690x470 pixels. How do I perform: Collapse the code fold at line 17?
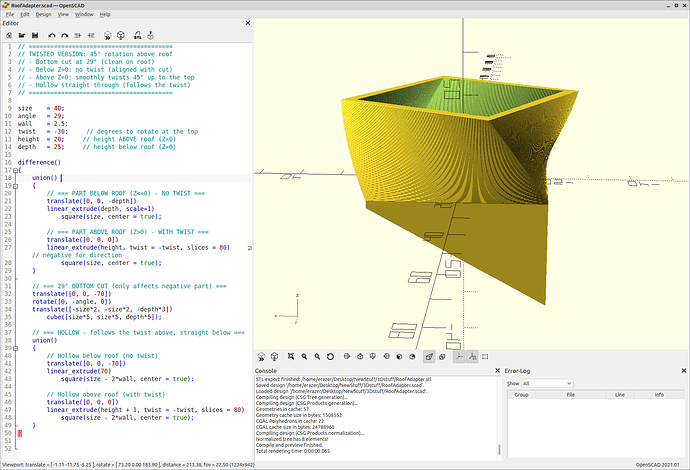pos(15,170)
